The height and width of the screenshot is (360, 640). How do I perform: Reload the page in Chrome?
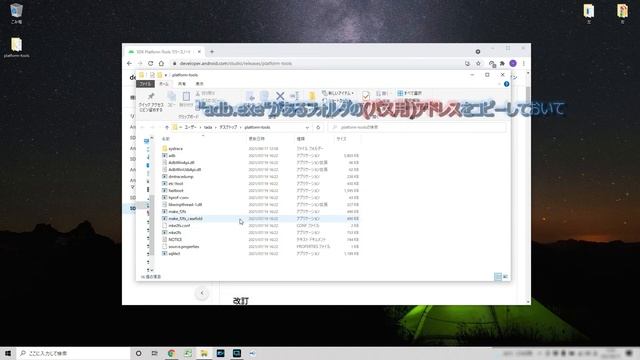pos(151,64)
